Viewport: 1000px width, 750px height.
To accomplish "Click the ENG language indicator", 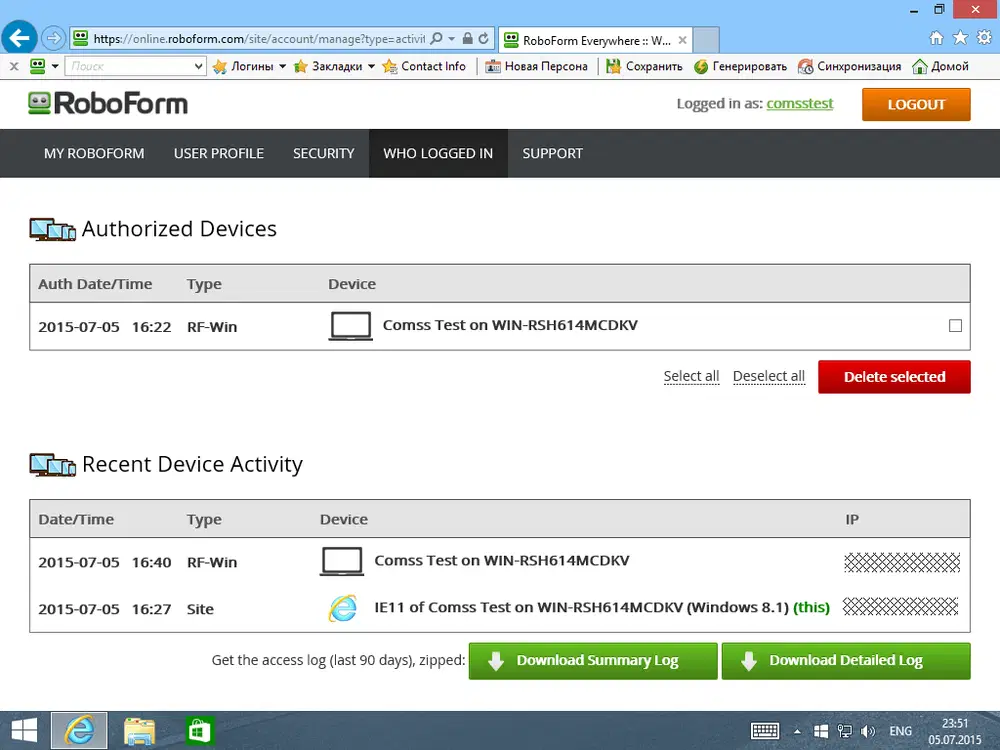I will tap(901, 731).
